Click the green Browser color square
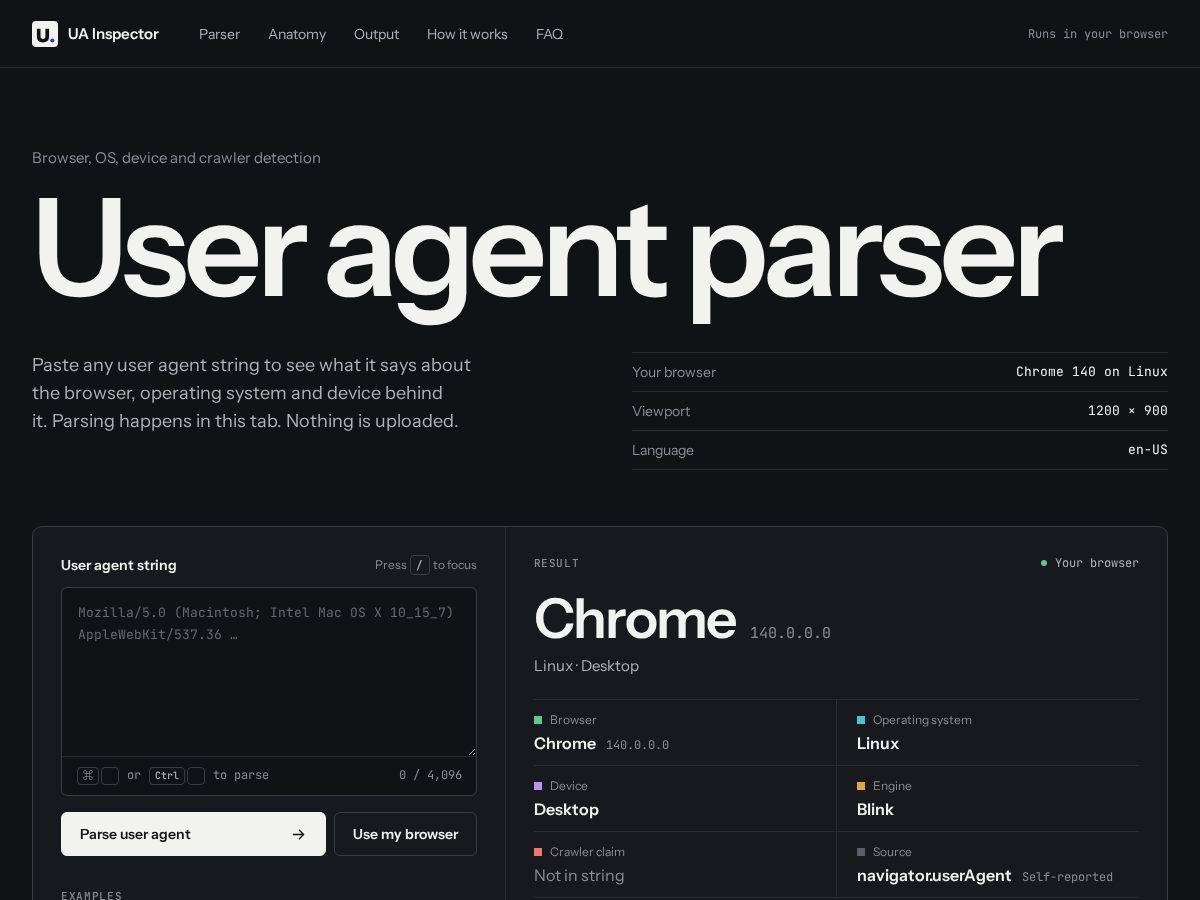The height and width of the screenshot is (900, 1200). 538,720
